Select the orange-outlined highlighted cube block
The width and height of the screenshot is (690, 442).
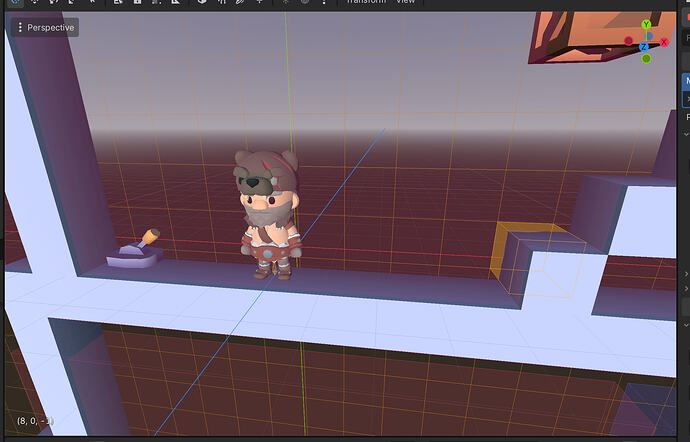[x=538, y=260]
